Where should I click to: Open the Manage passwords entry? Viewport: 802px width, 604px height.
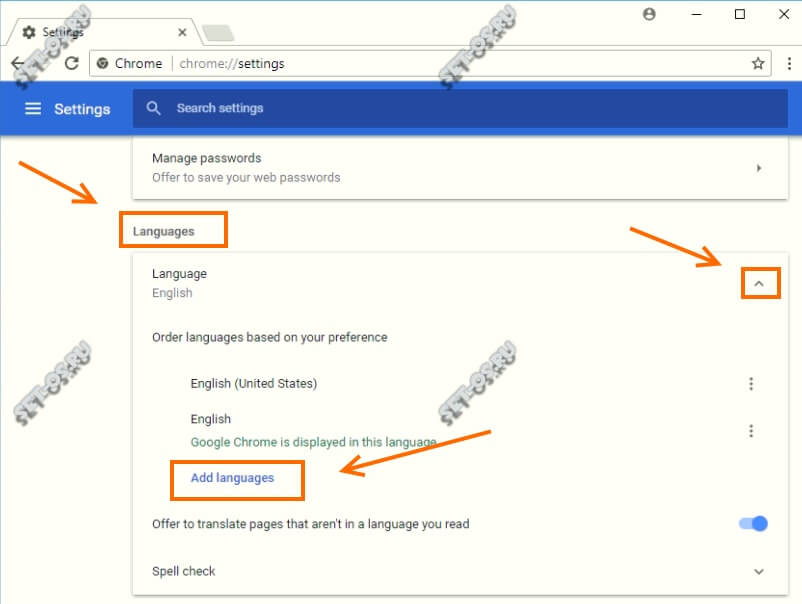(x=460, y=168)
